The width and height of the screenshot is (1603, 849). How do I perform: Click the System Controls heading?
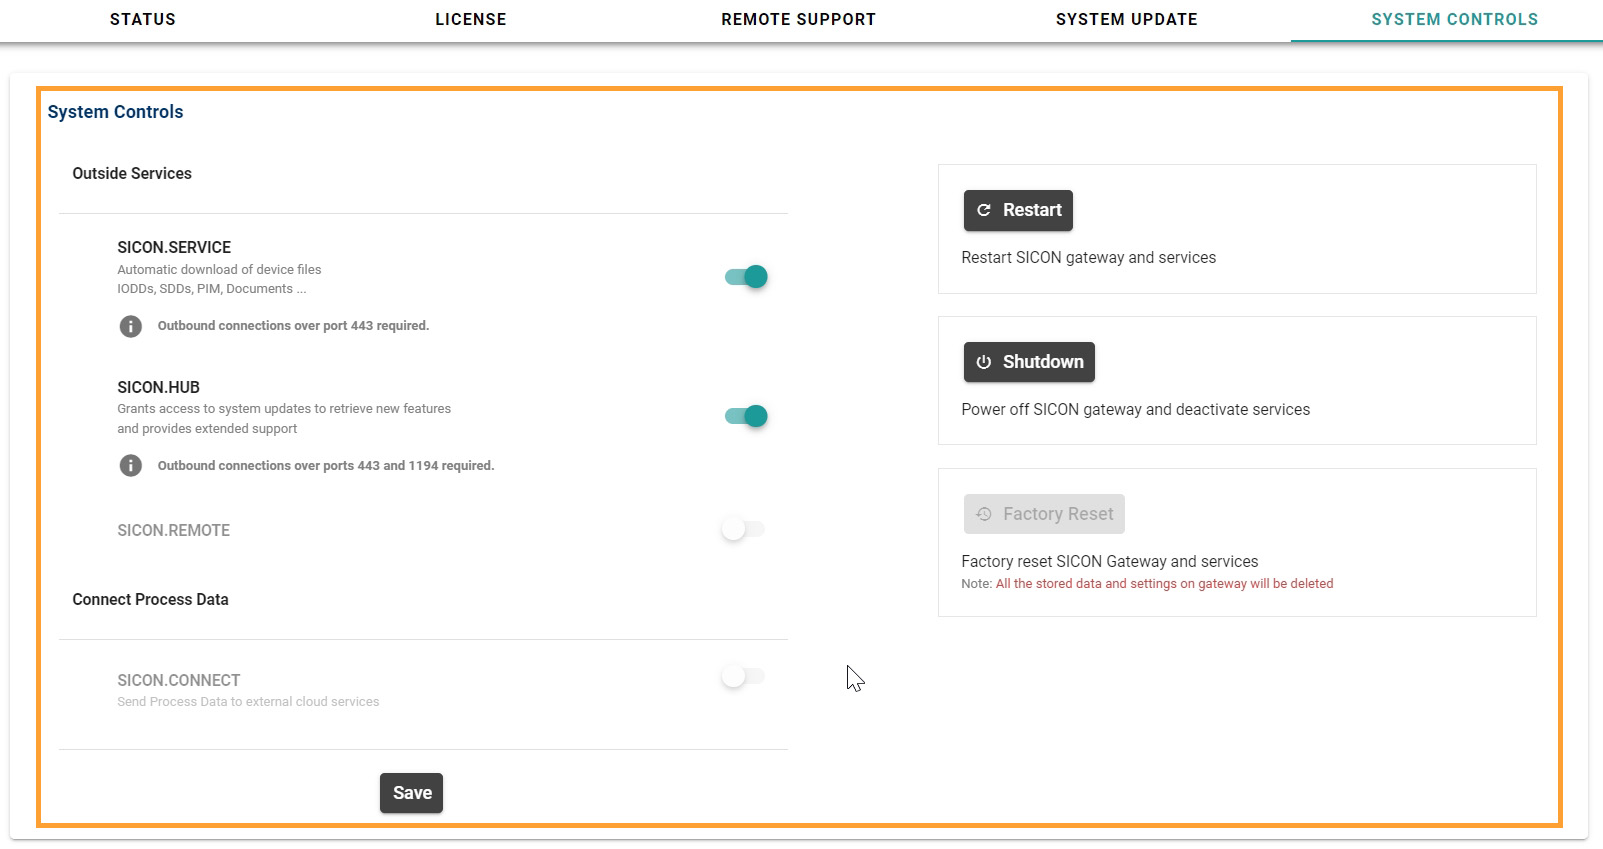pos(116,112)
